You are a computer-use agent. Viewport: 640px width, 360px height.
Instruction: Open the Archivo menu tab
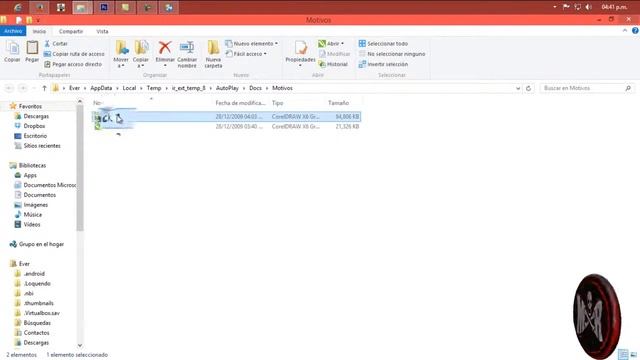coord(13,31)
